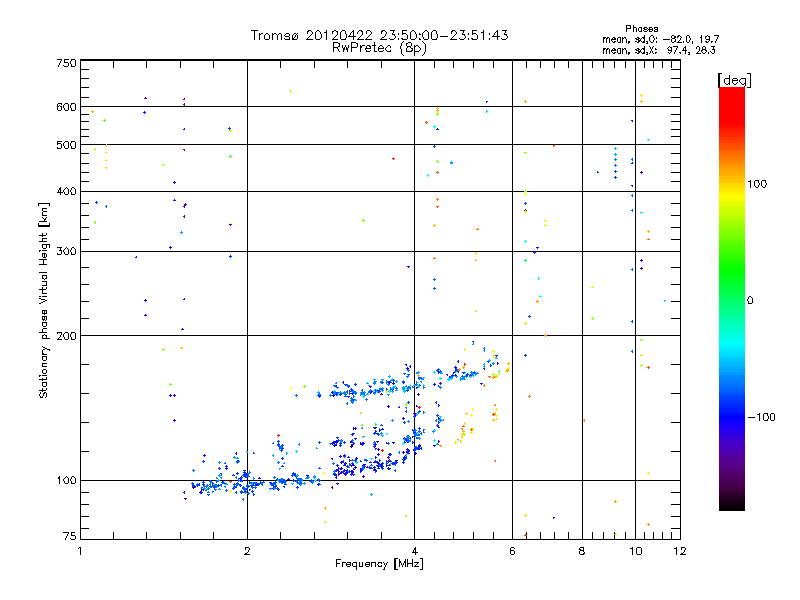Viewport: 800px width, 600px height.
Task: Click the x-axis tick label '10'
Action: pyautogui.click(x=636, y=551)
